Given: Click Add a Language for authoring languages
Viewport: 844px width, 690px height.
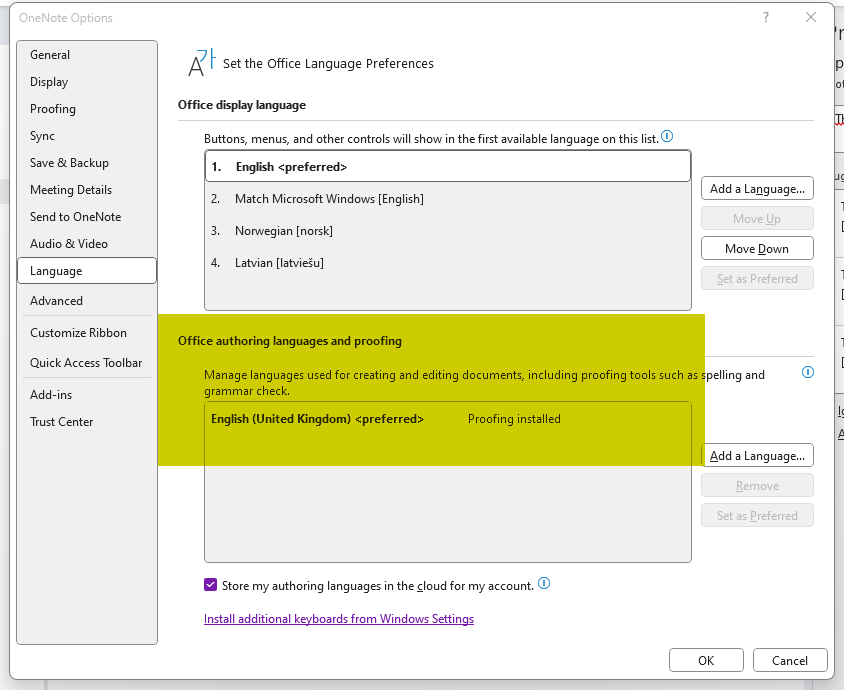Looking at the screenshot, I should pyautogui.click(x=757, y=456).
